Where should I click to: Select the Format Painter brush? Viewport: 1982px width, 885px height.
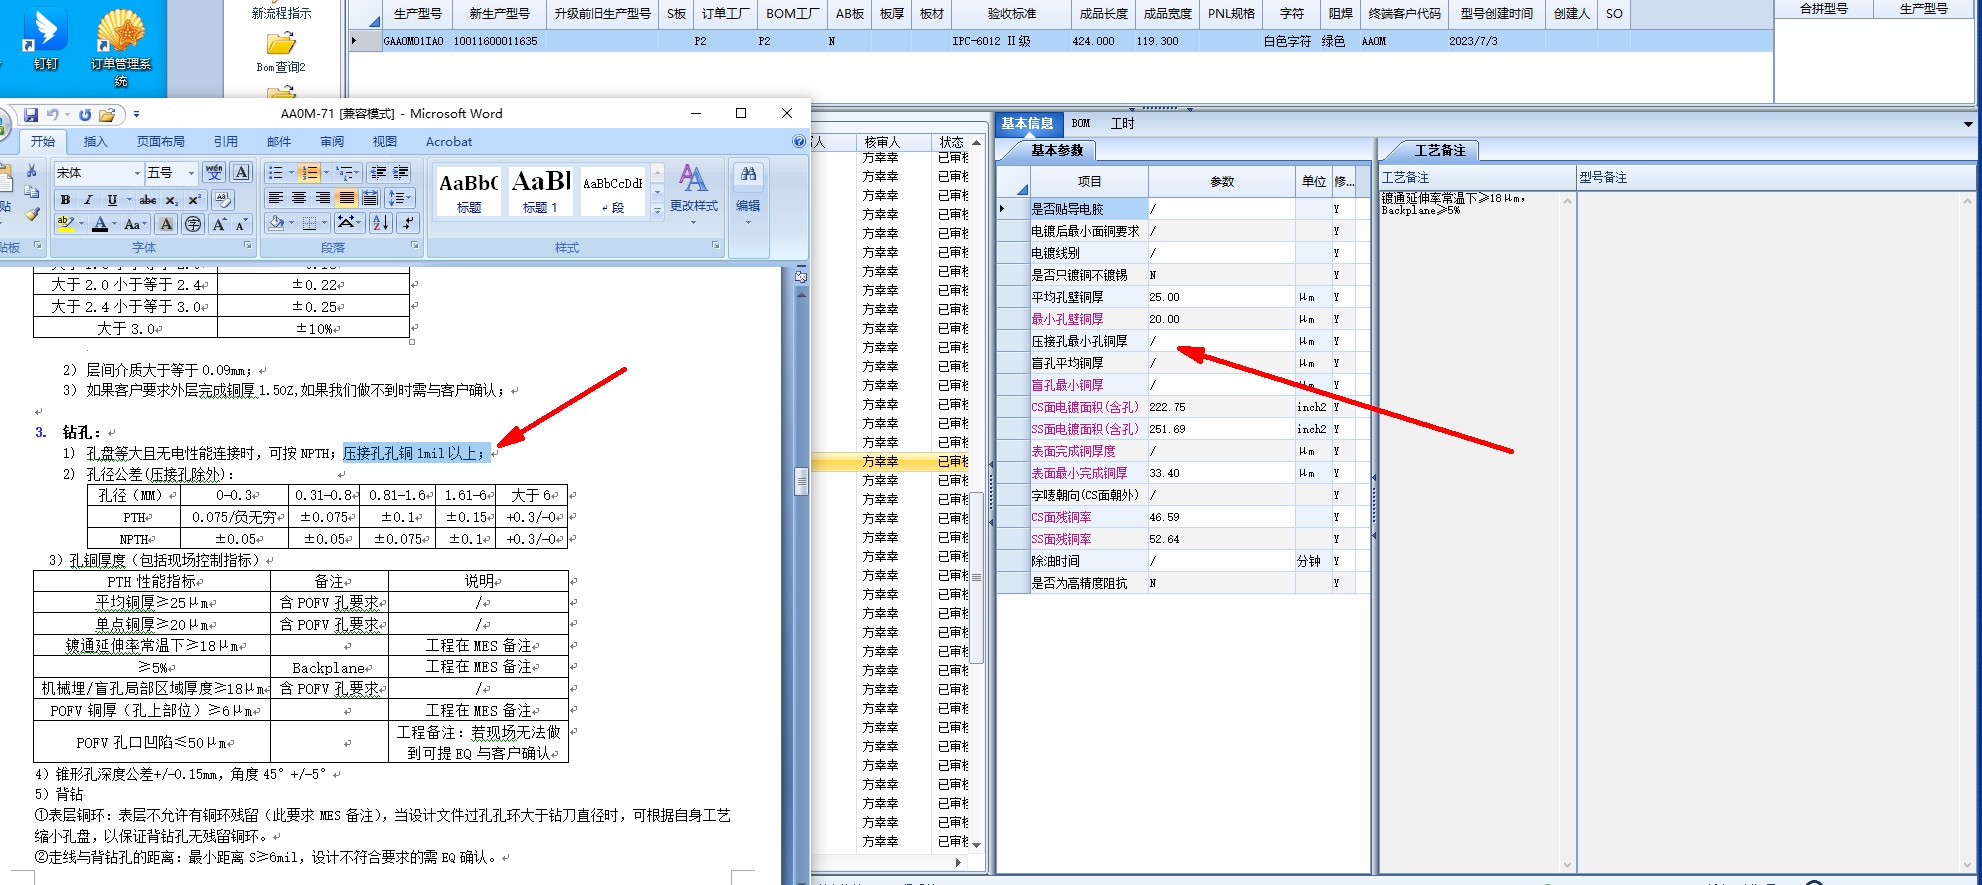point(32,214)
